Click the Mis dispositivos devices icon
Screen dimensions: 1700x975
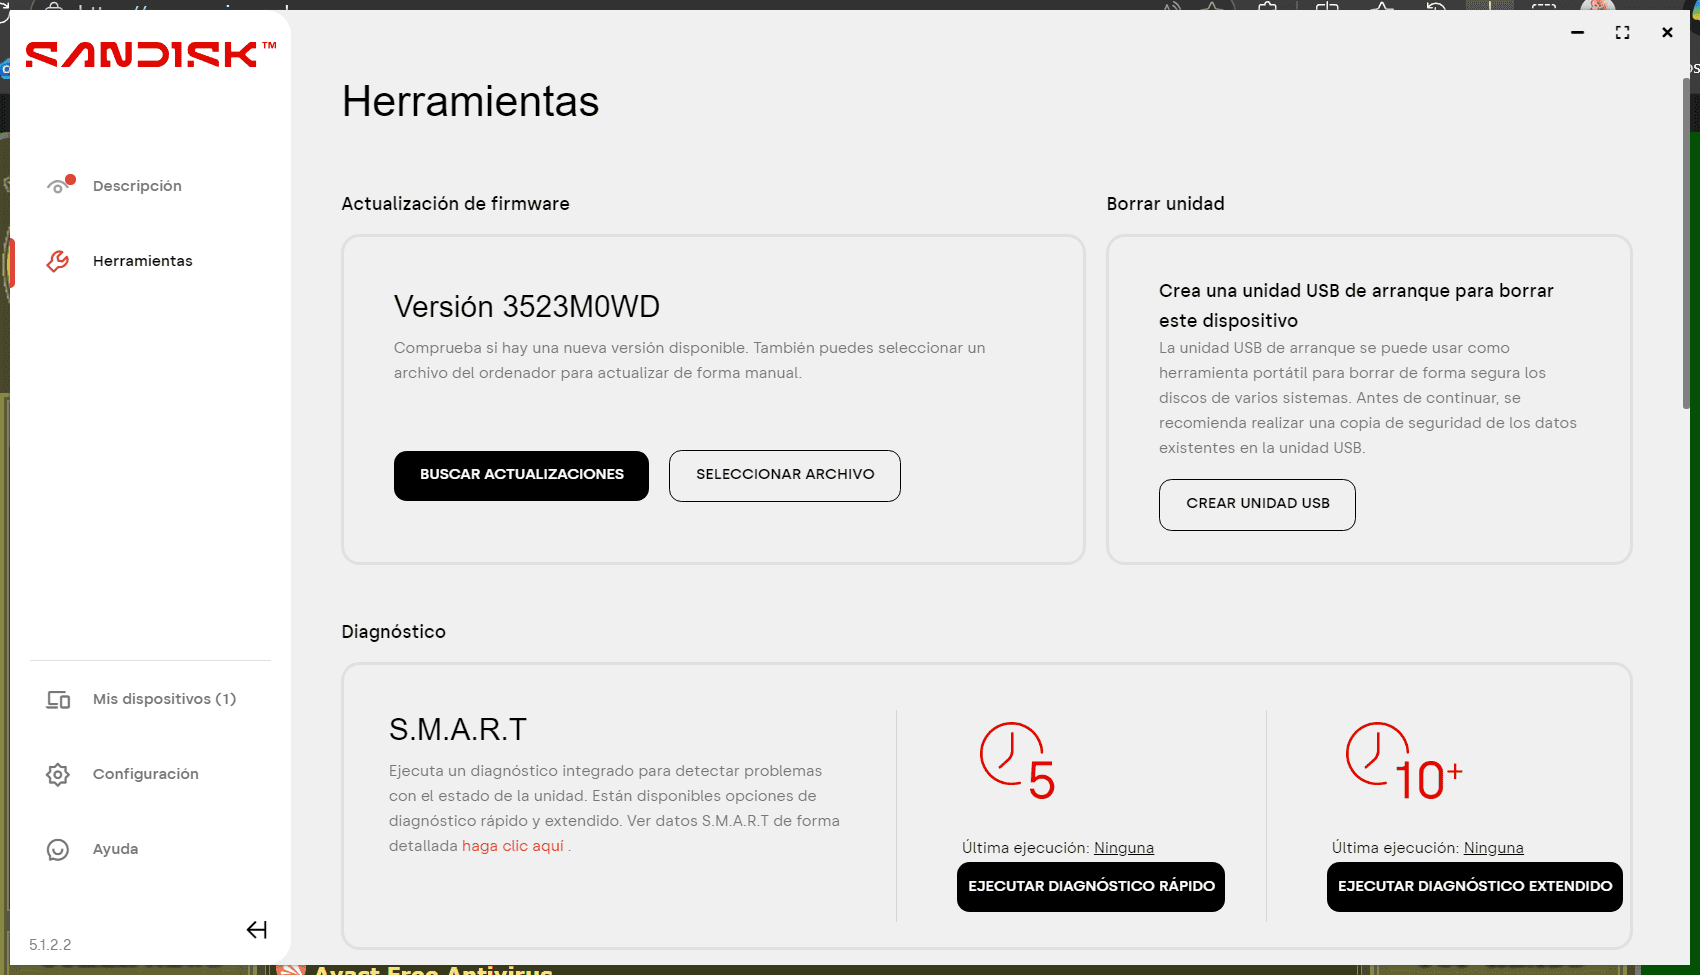(58, 700)
